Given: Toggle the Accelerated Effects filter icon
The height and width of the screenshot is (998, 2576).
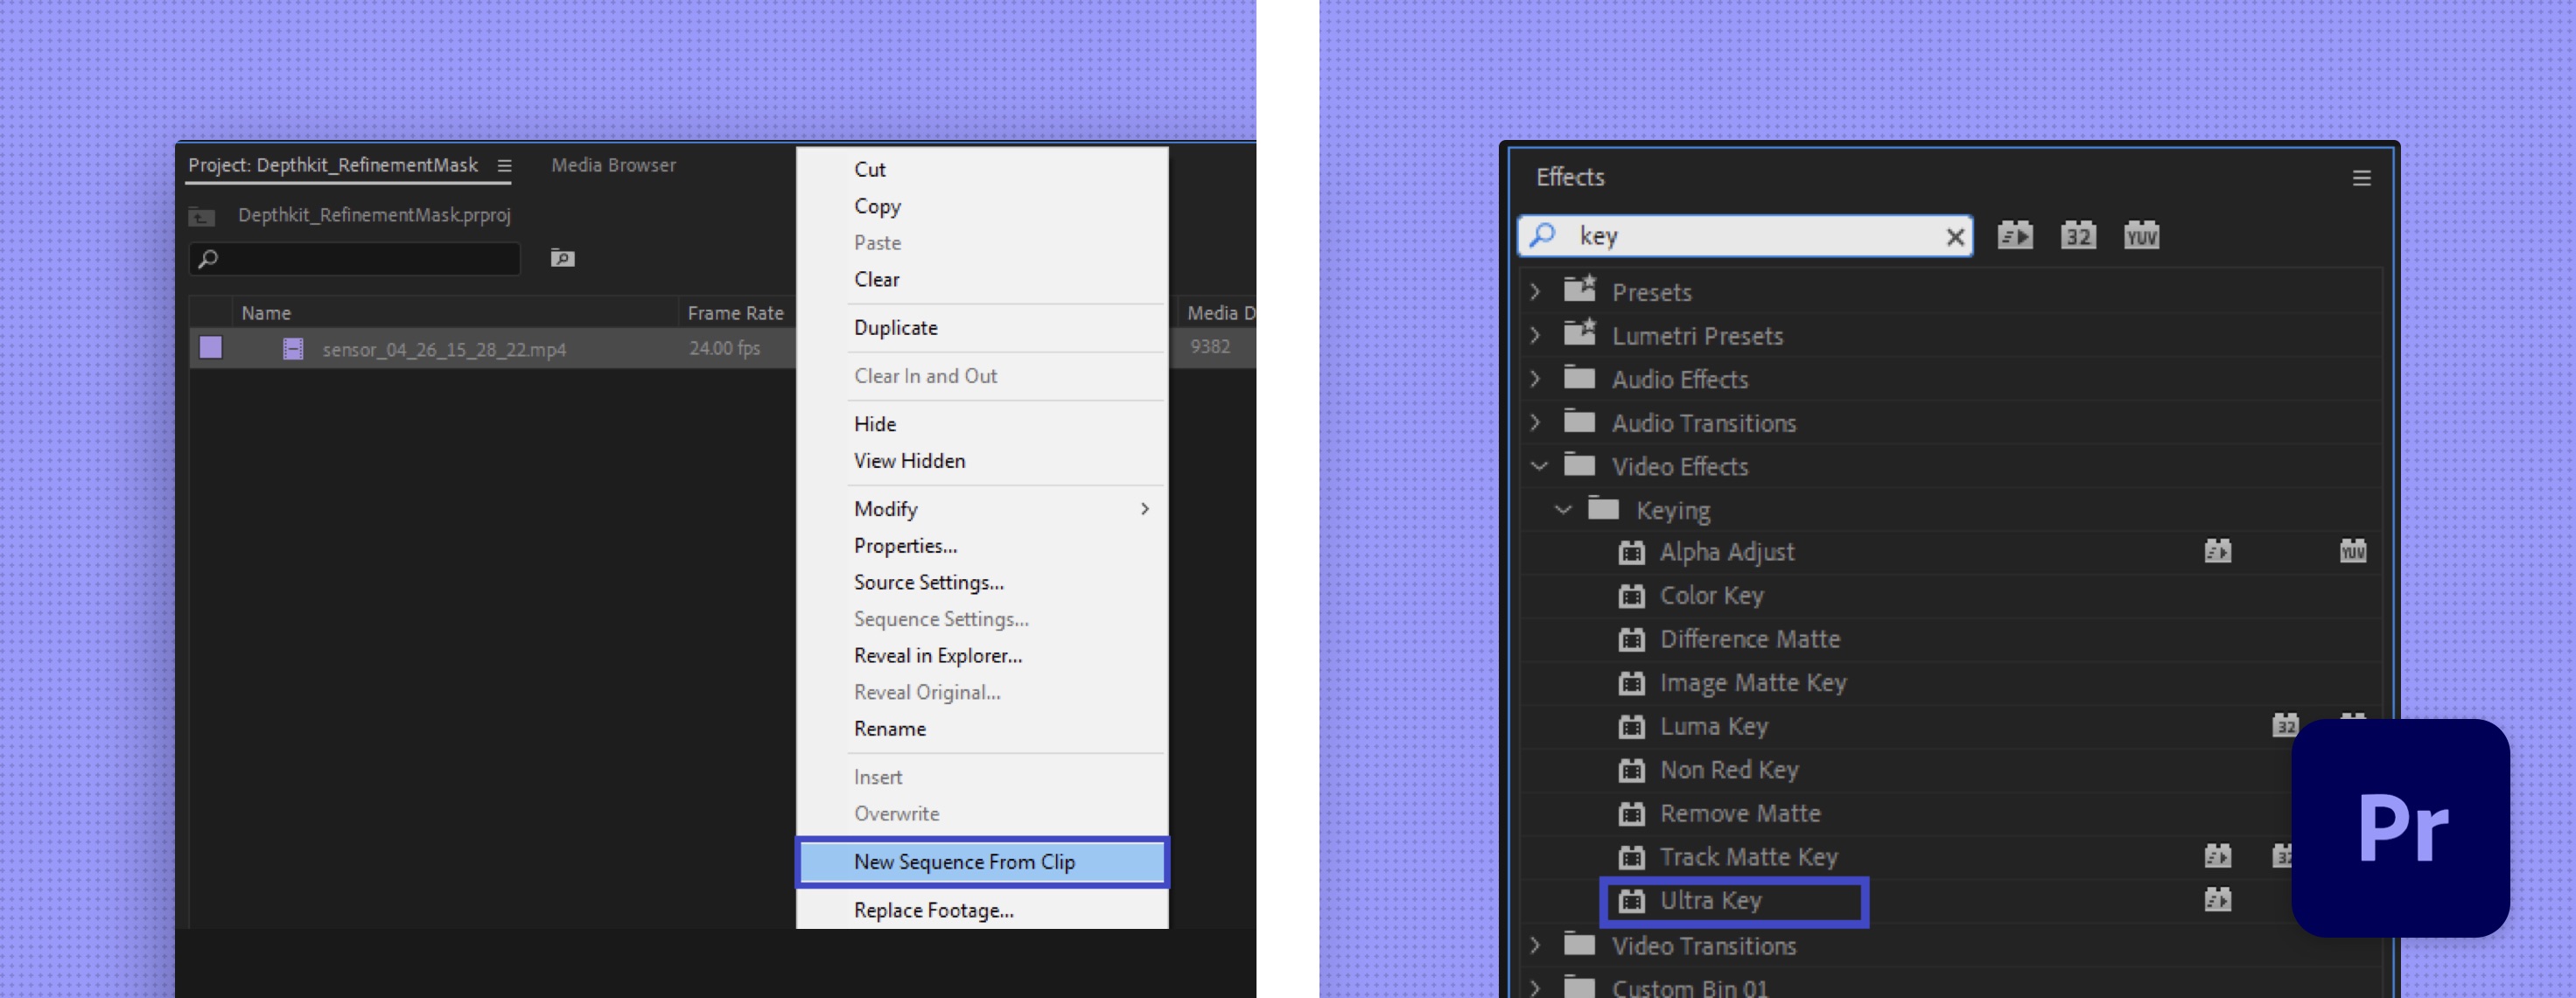Looking at the screenshot, I should [x=2014, y=236].
